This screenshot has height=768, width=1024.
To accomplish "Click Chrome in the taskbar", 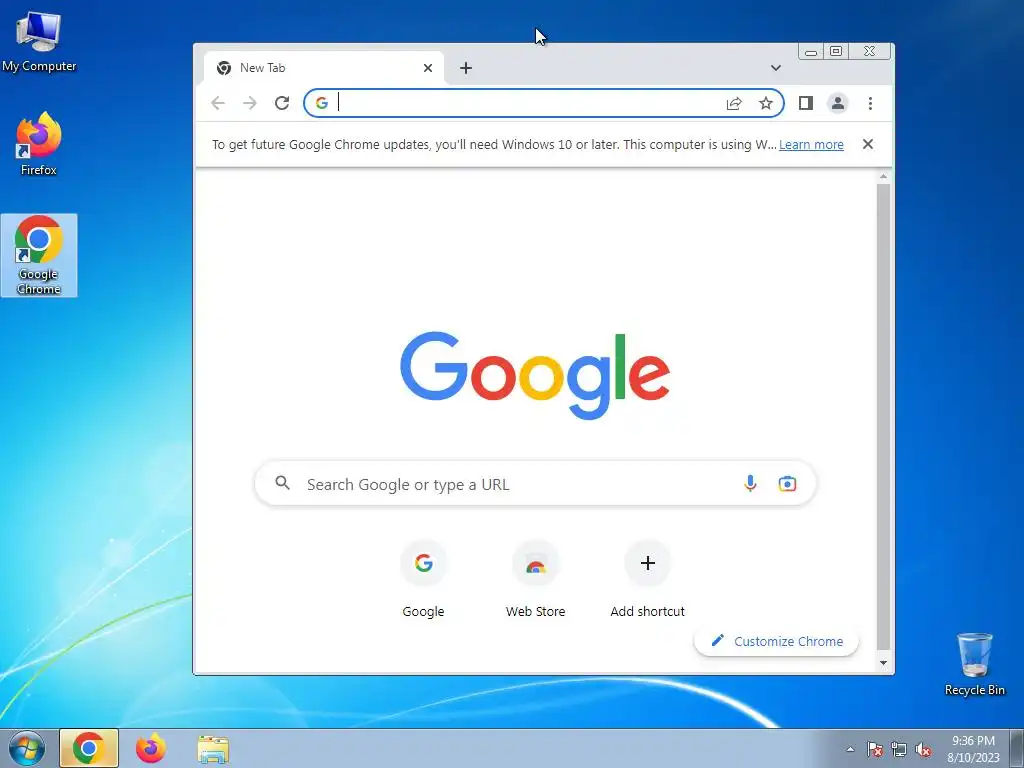I will [x=89, y=748].
